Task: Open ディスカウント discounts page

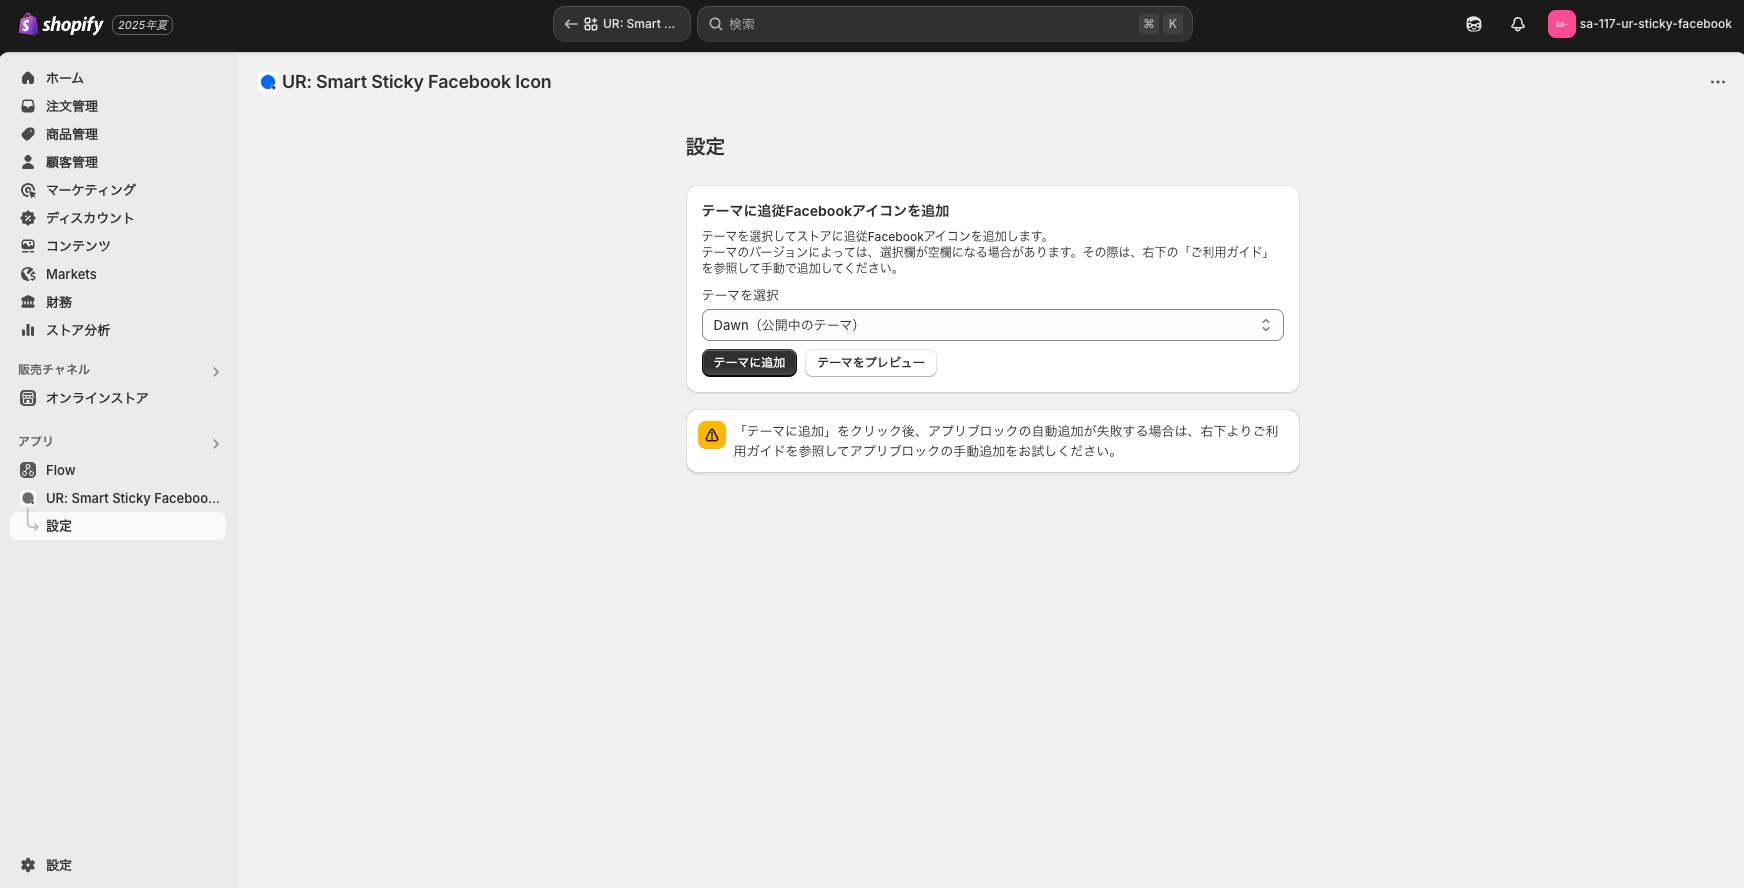Action: [89, 218]
